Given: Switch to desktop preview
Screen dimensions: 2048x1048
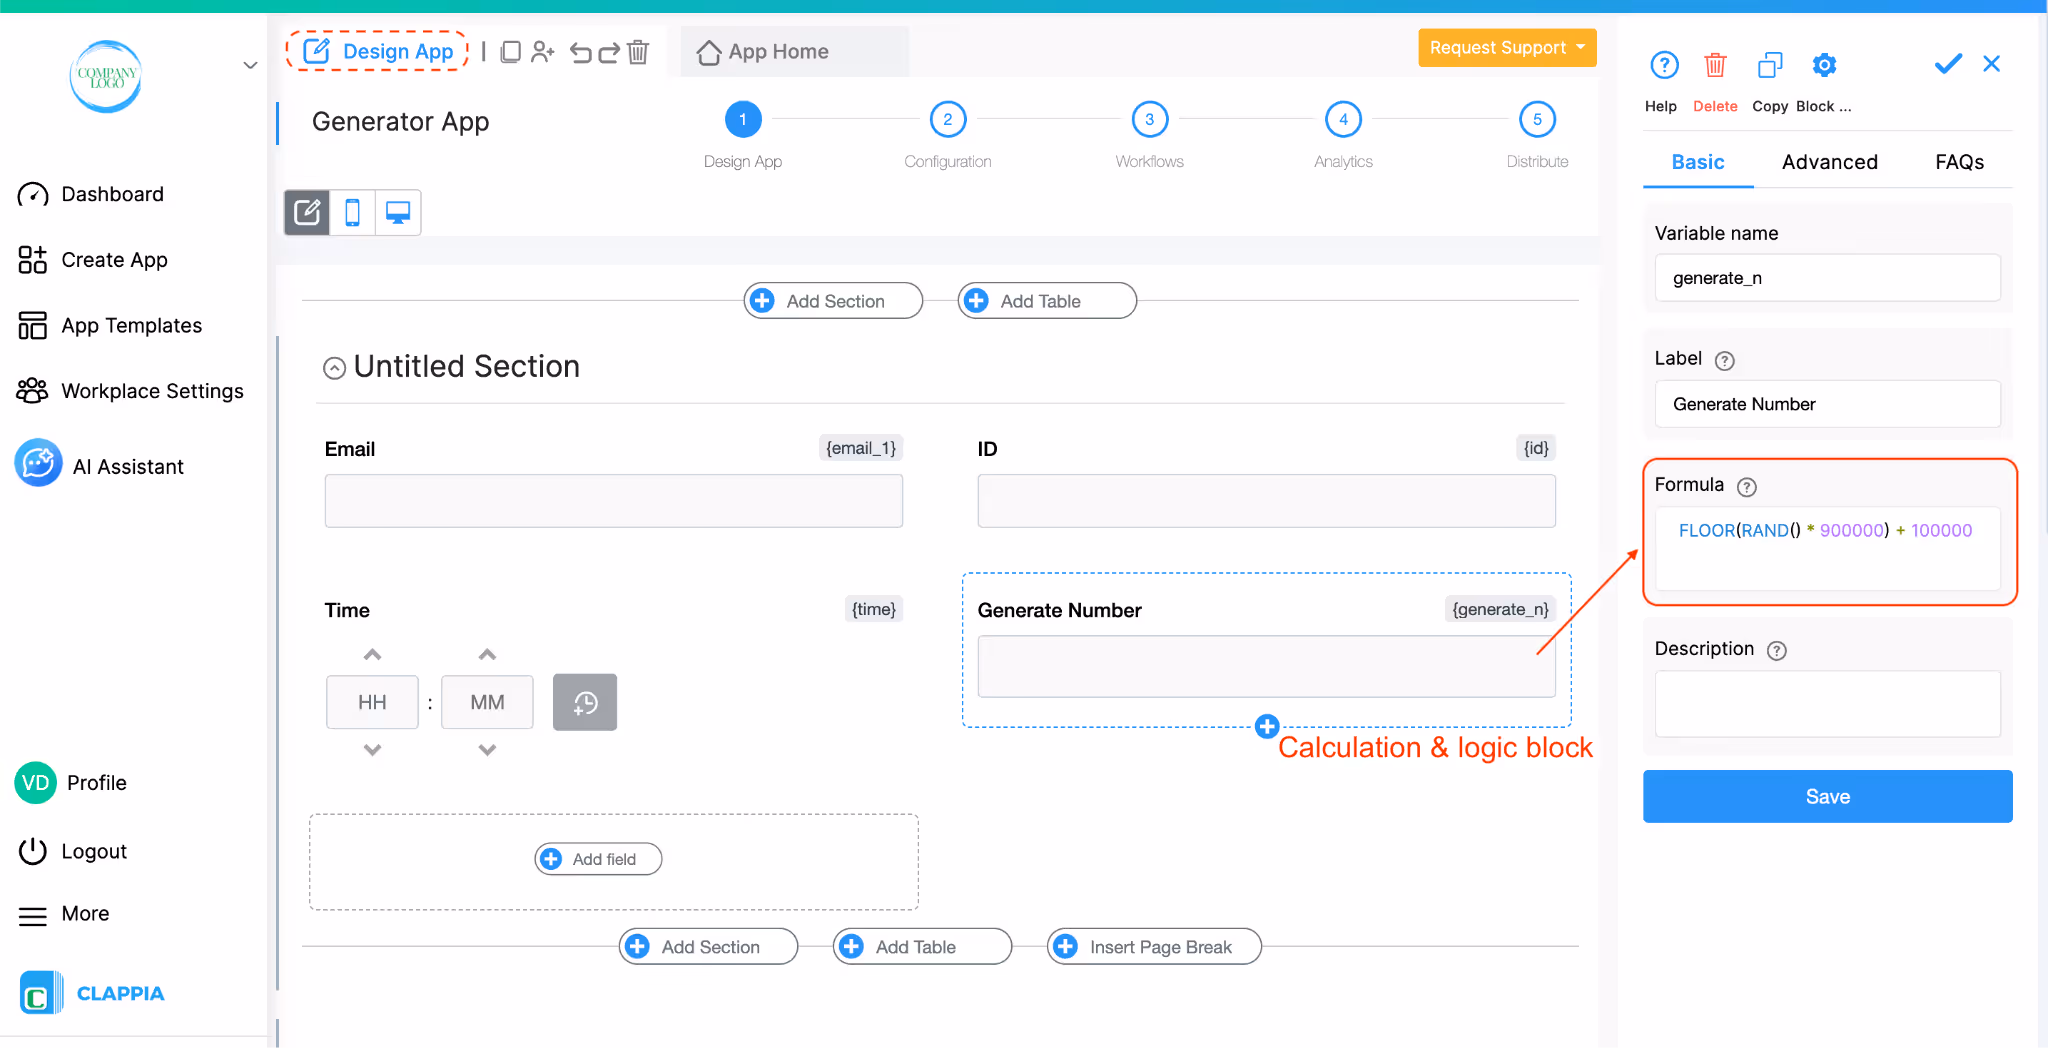Looking at the screenshot, I should click(x=398, y=212).
